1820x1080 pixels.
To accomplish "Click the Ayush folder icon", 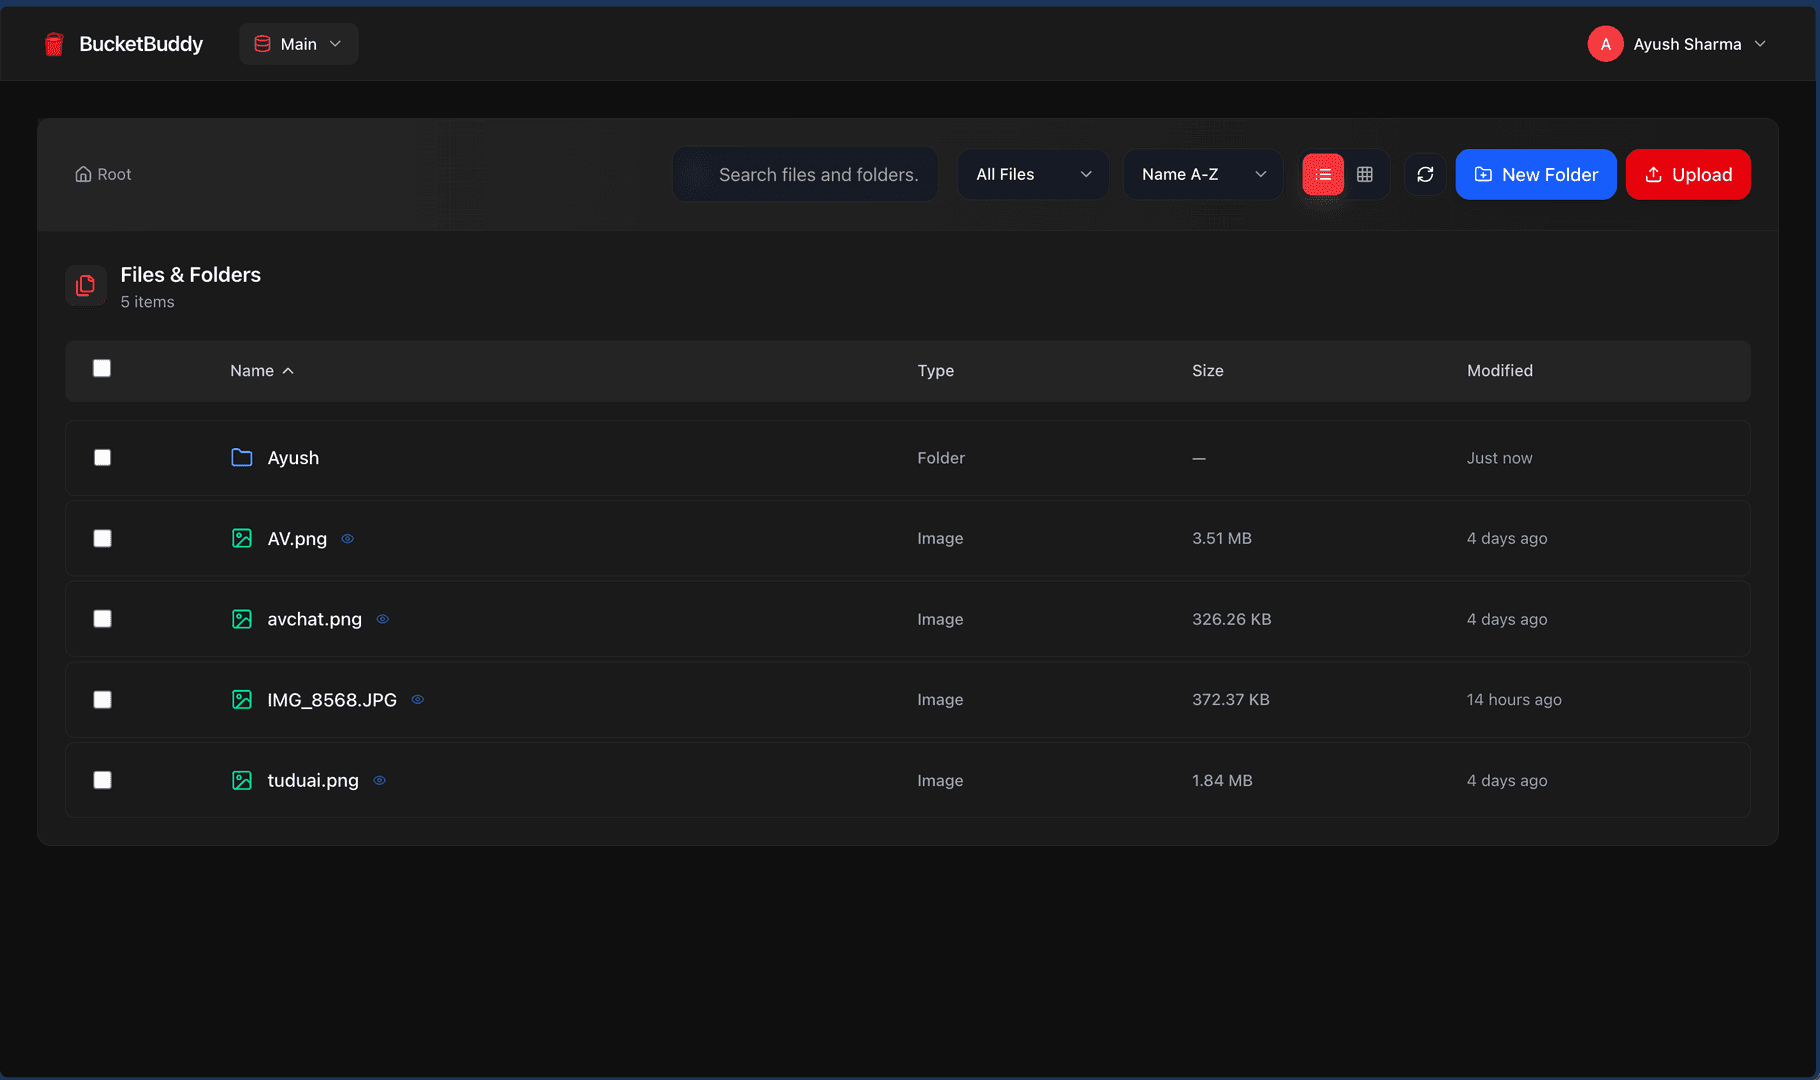I will point(241,457).
